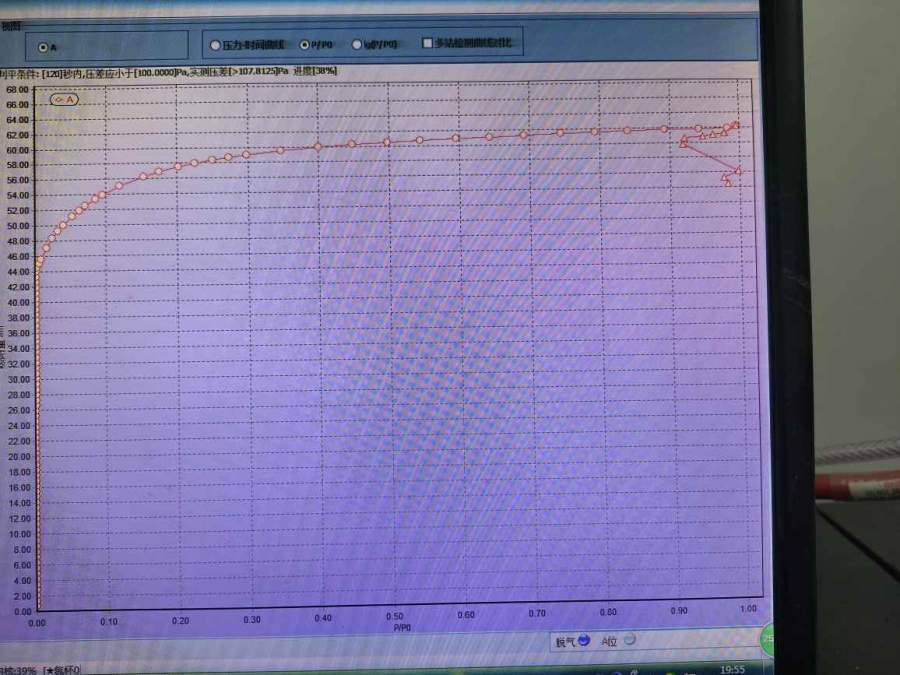Select the lg(P/P0) view radio button
The height and width of the screenshot is (675, 900).
[356, 44]
